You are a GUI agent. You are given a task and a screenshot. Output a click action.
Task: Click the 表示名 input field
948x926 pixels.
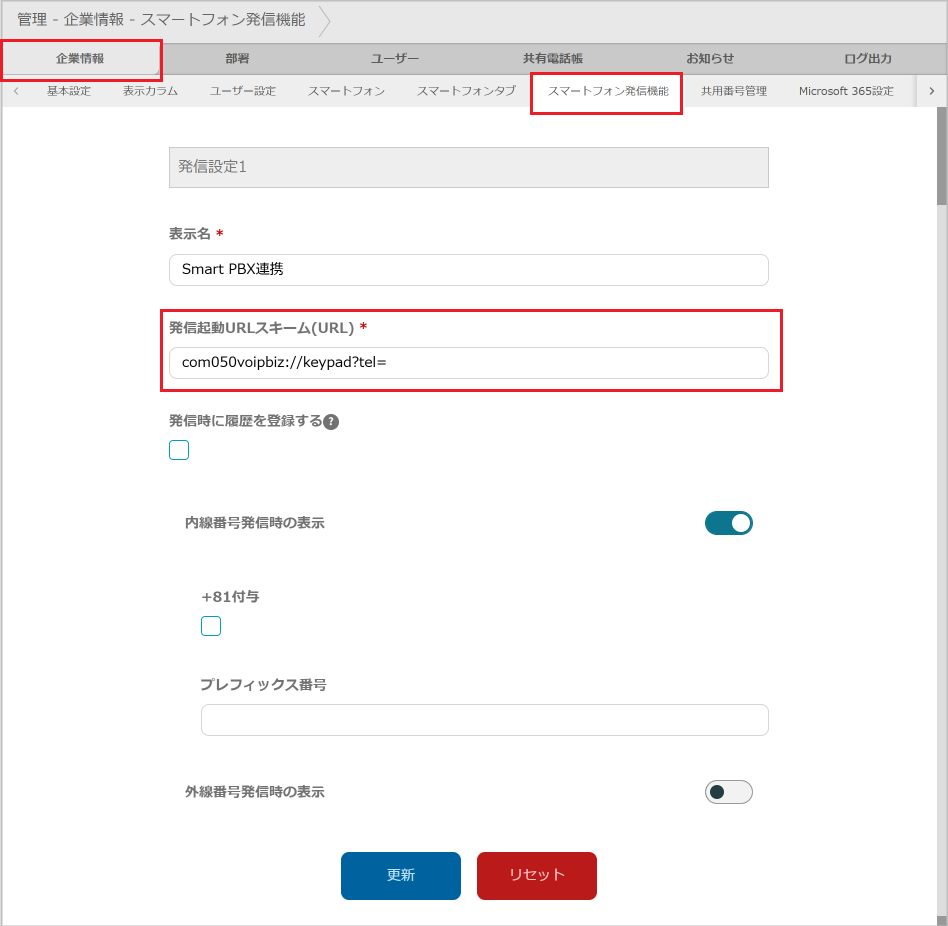click(468, 270)
